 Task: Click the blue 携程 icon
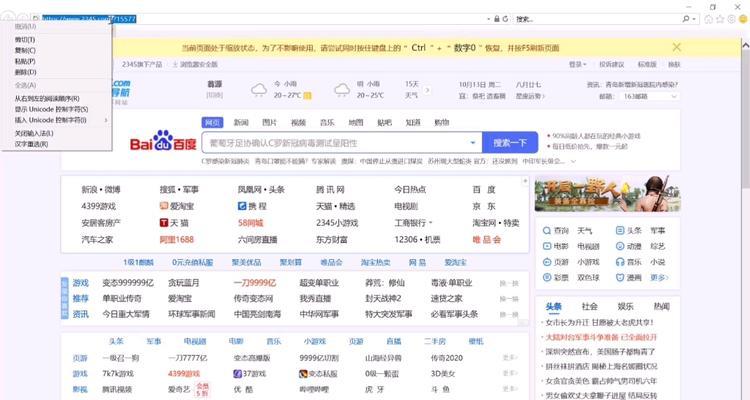(242, 206)
